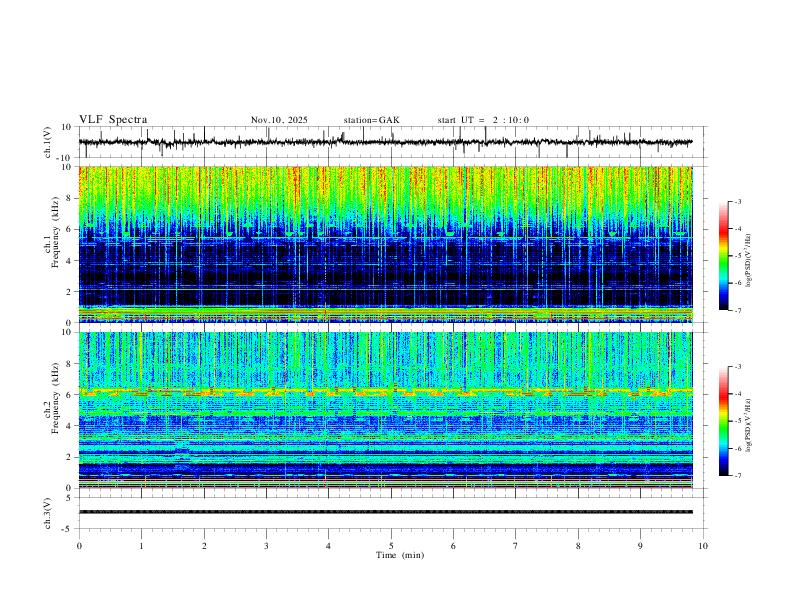The width and height of the screenshot is (792, 612).
Task: Click the "station=GAK" label
Action: coord(371,120)
